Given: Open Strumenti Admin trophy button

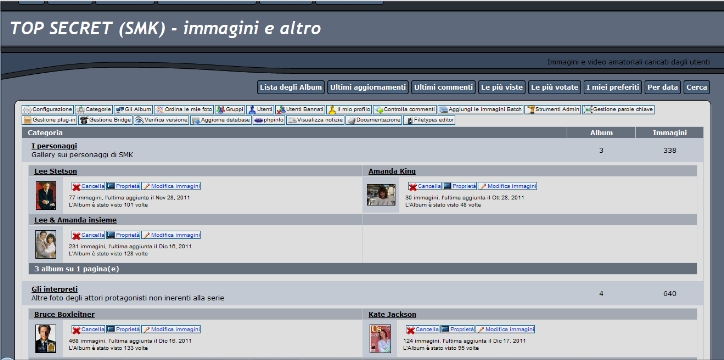Looking at the screenshot, I should point(553,109).
